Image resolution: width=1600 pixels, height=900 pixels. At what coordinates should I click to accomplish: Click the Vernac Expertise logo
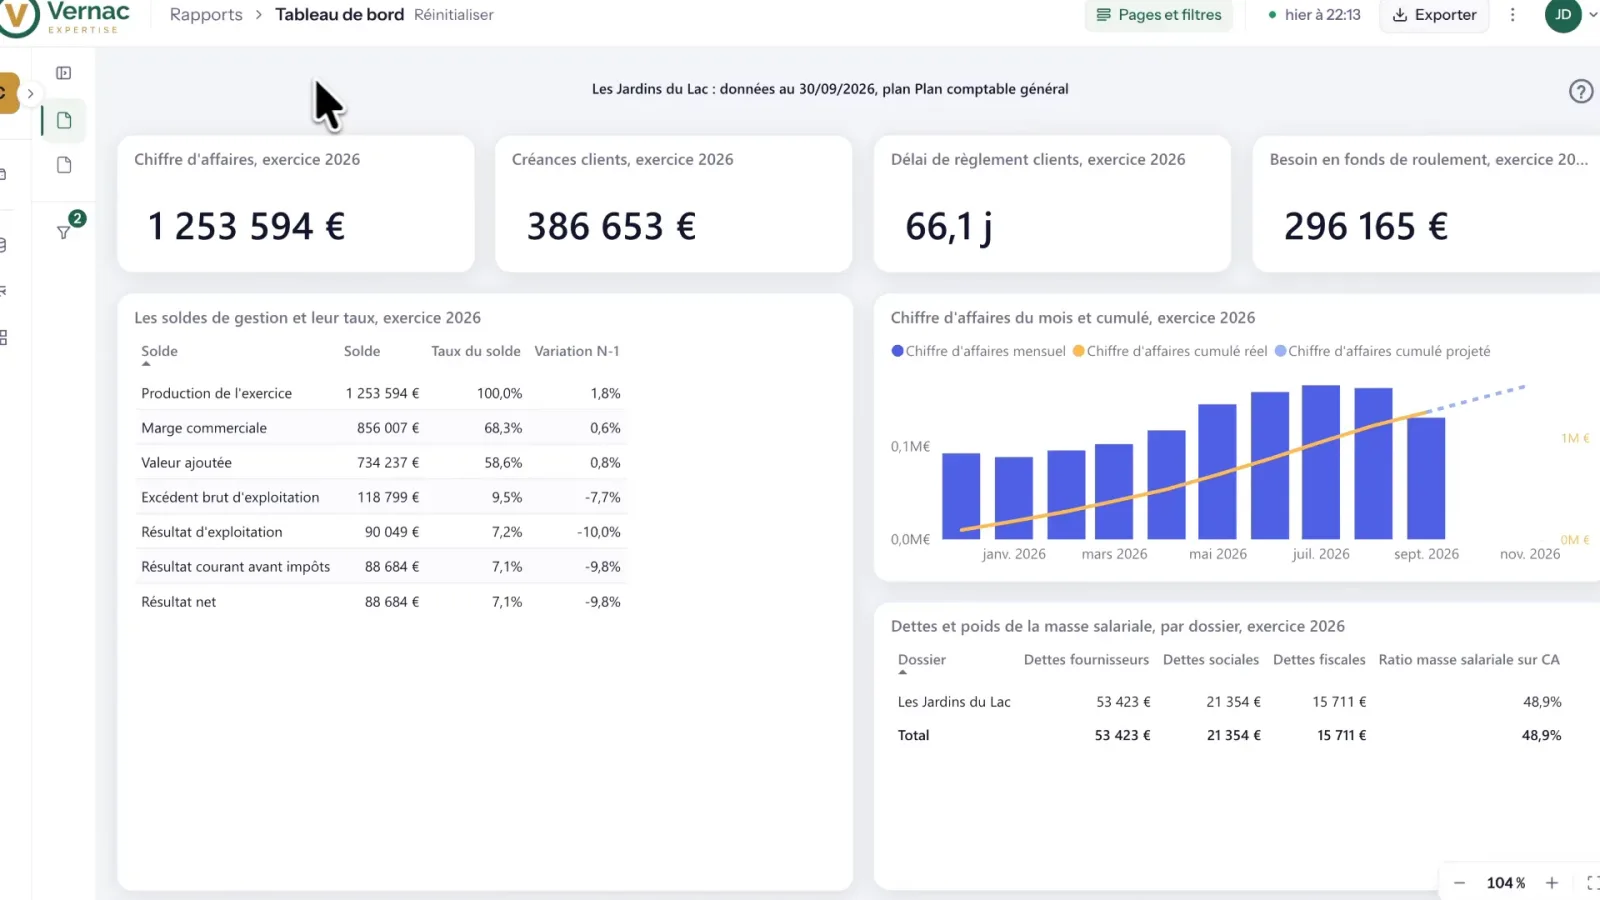(x=66, y=16)
